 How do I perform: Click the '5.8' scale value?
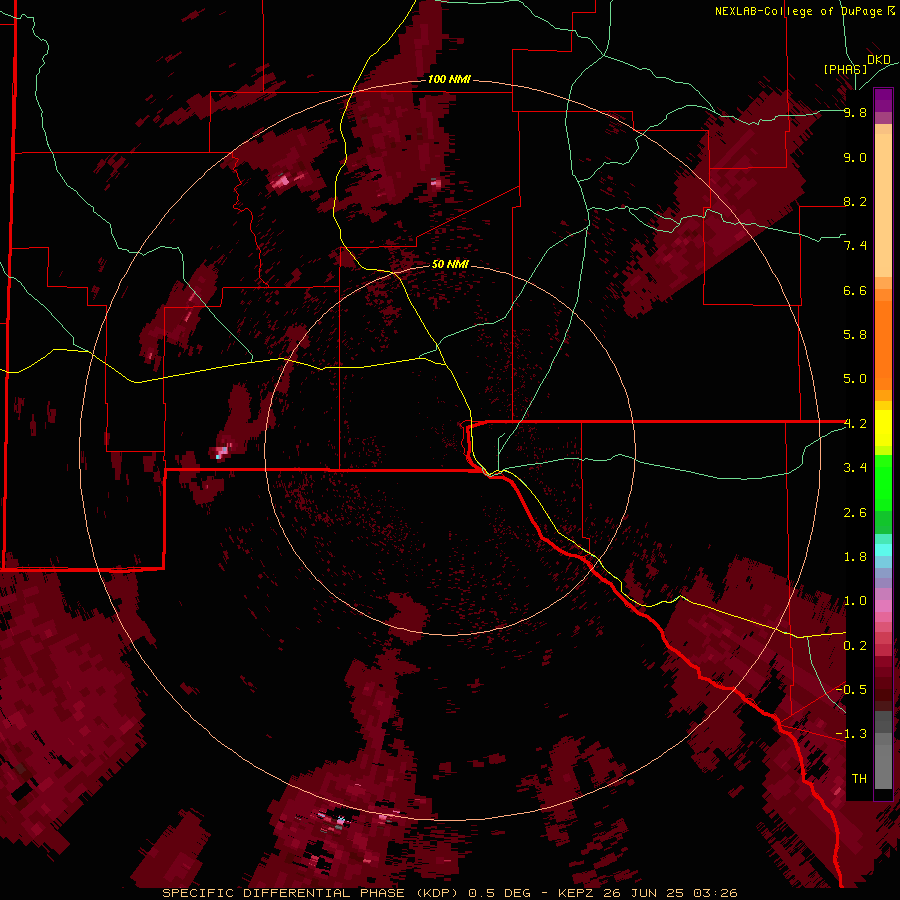point(855,335)
